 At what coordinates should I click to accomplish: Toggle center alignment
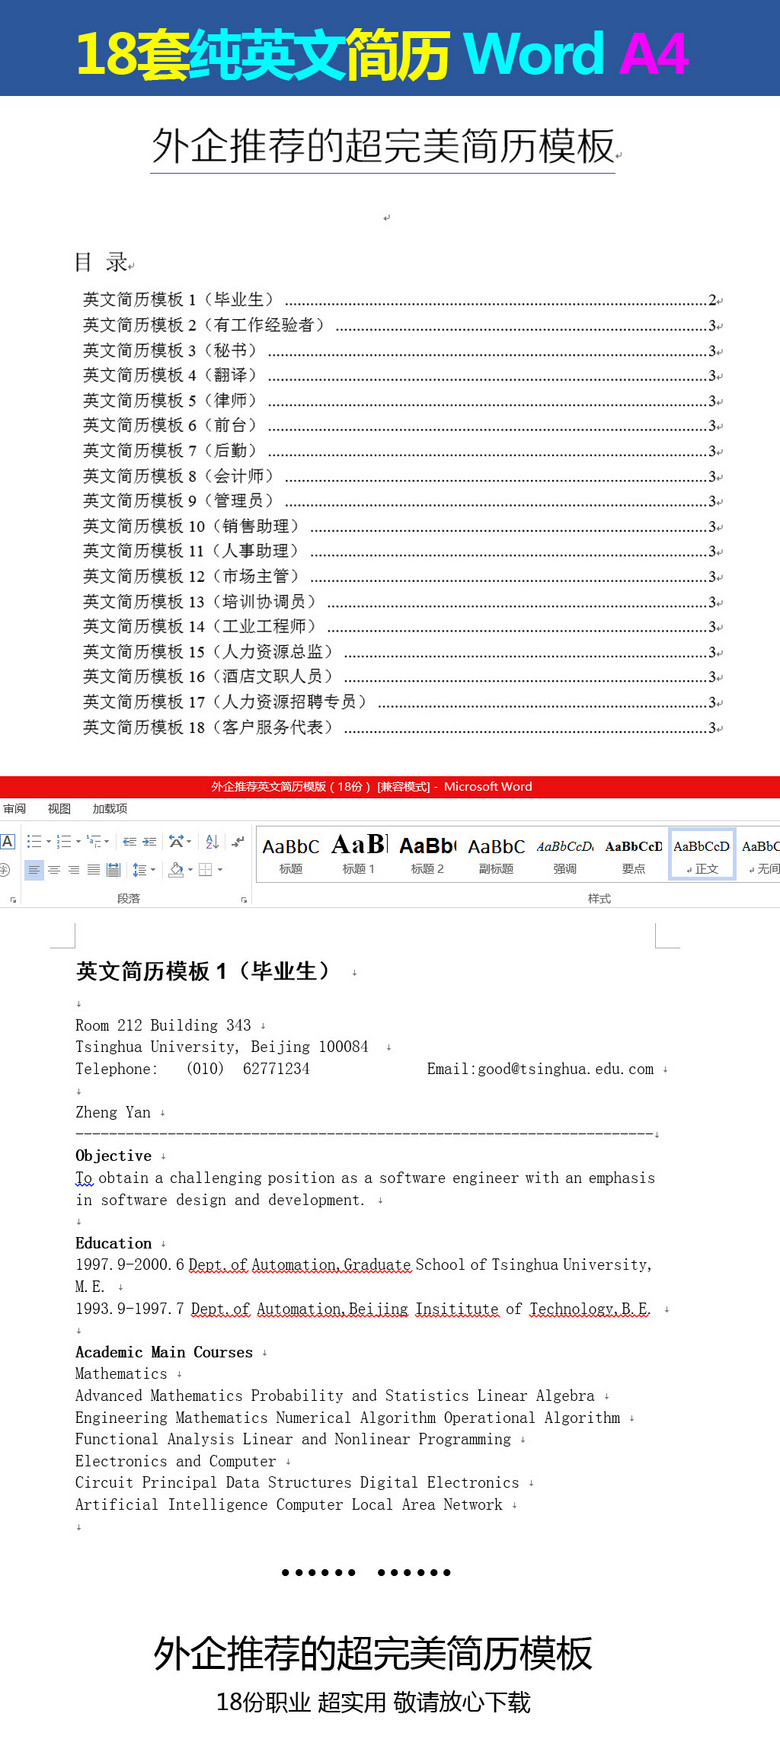click(x=54, y=870)
